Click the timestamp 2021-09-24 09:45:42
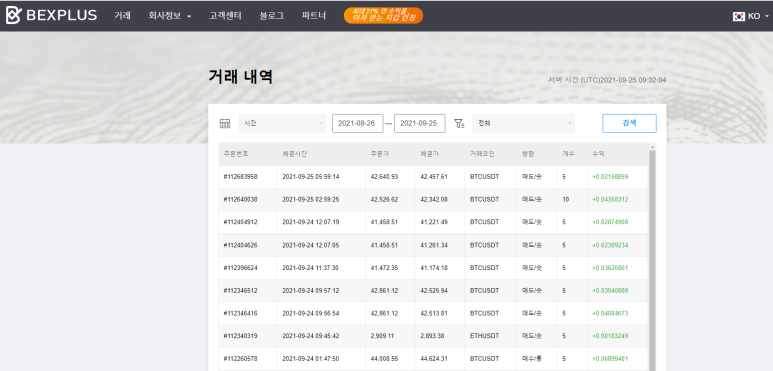Viewport: 773px width, 371px height. 311,336
